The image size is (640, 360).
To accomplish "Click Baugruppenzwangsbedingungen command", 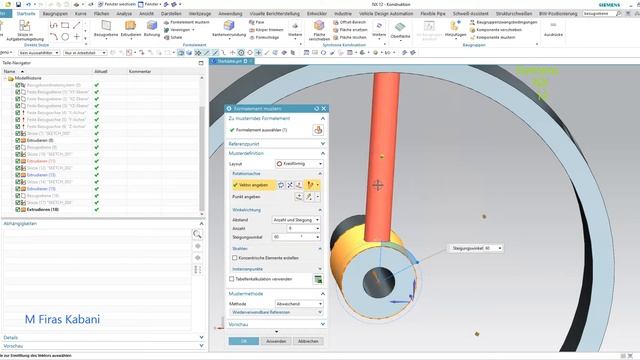I will (x=503, y=22).
